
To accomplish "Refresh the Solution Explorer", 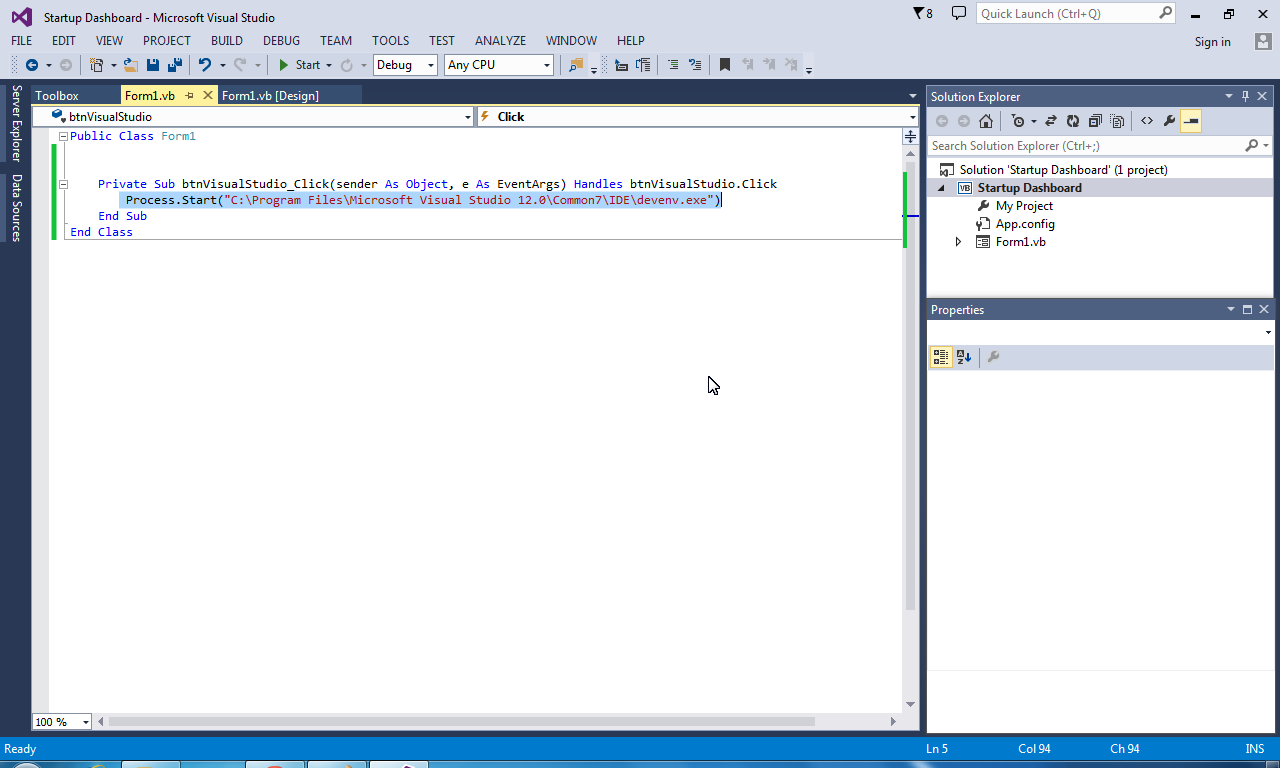I will pyautogui.click(x=1072, y=120).
